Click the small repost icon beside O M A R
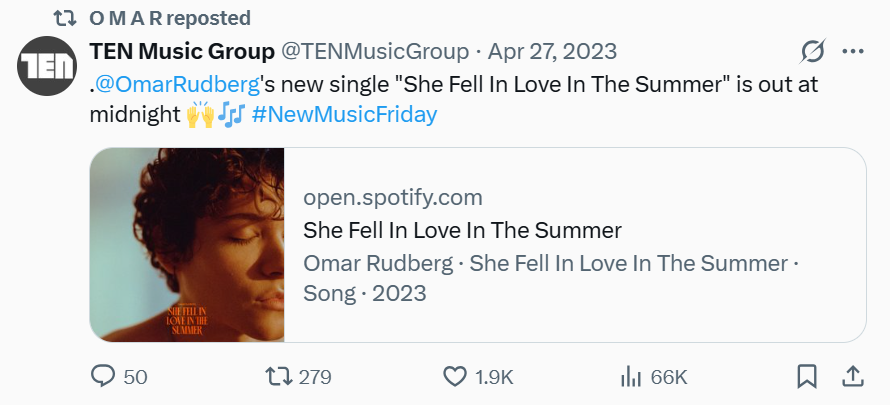Image resolution: width=890 pixels, height=405 pixels. click(65, 18)
